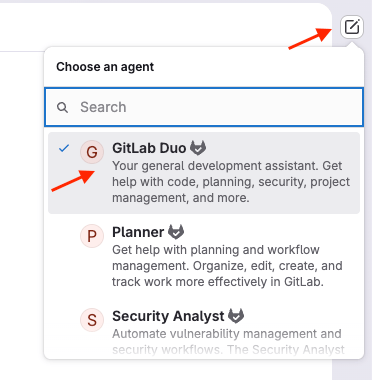
Task: Click the blue checkmark next to GitLab Duo
Action: tap(64, 148)
